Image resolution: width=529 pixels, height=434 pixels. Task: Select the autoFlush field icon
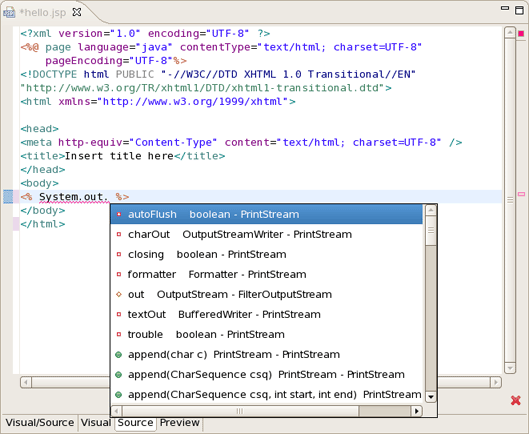pos(119,214)
